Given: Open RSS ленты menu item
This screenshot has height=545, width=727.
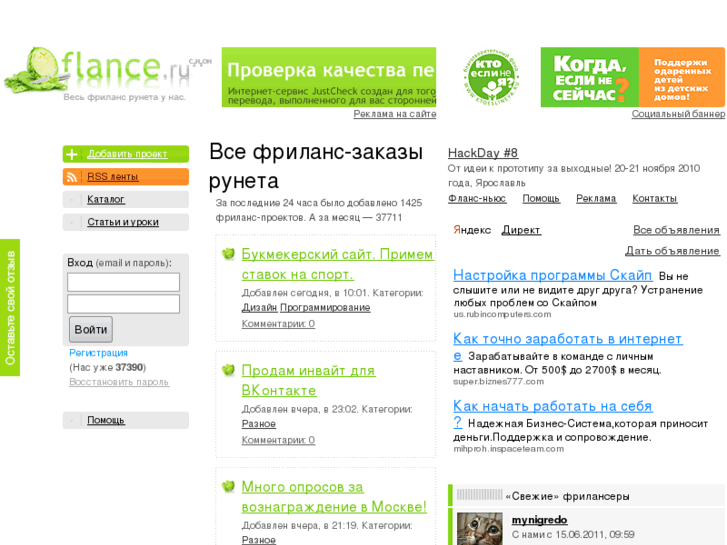Looking at the screenshot, I should 113,177.
